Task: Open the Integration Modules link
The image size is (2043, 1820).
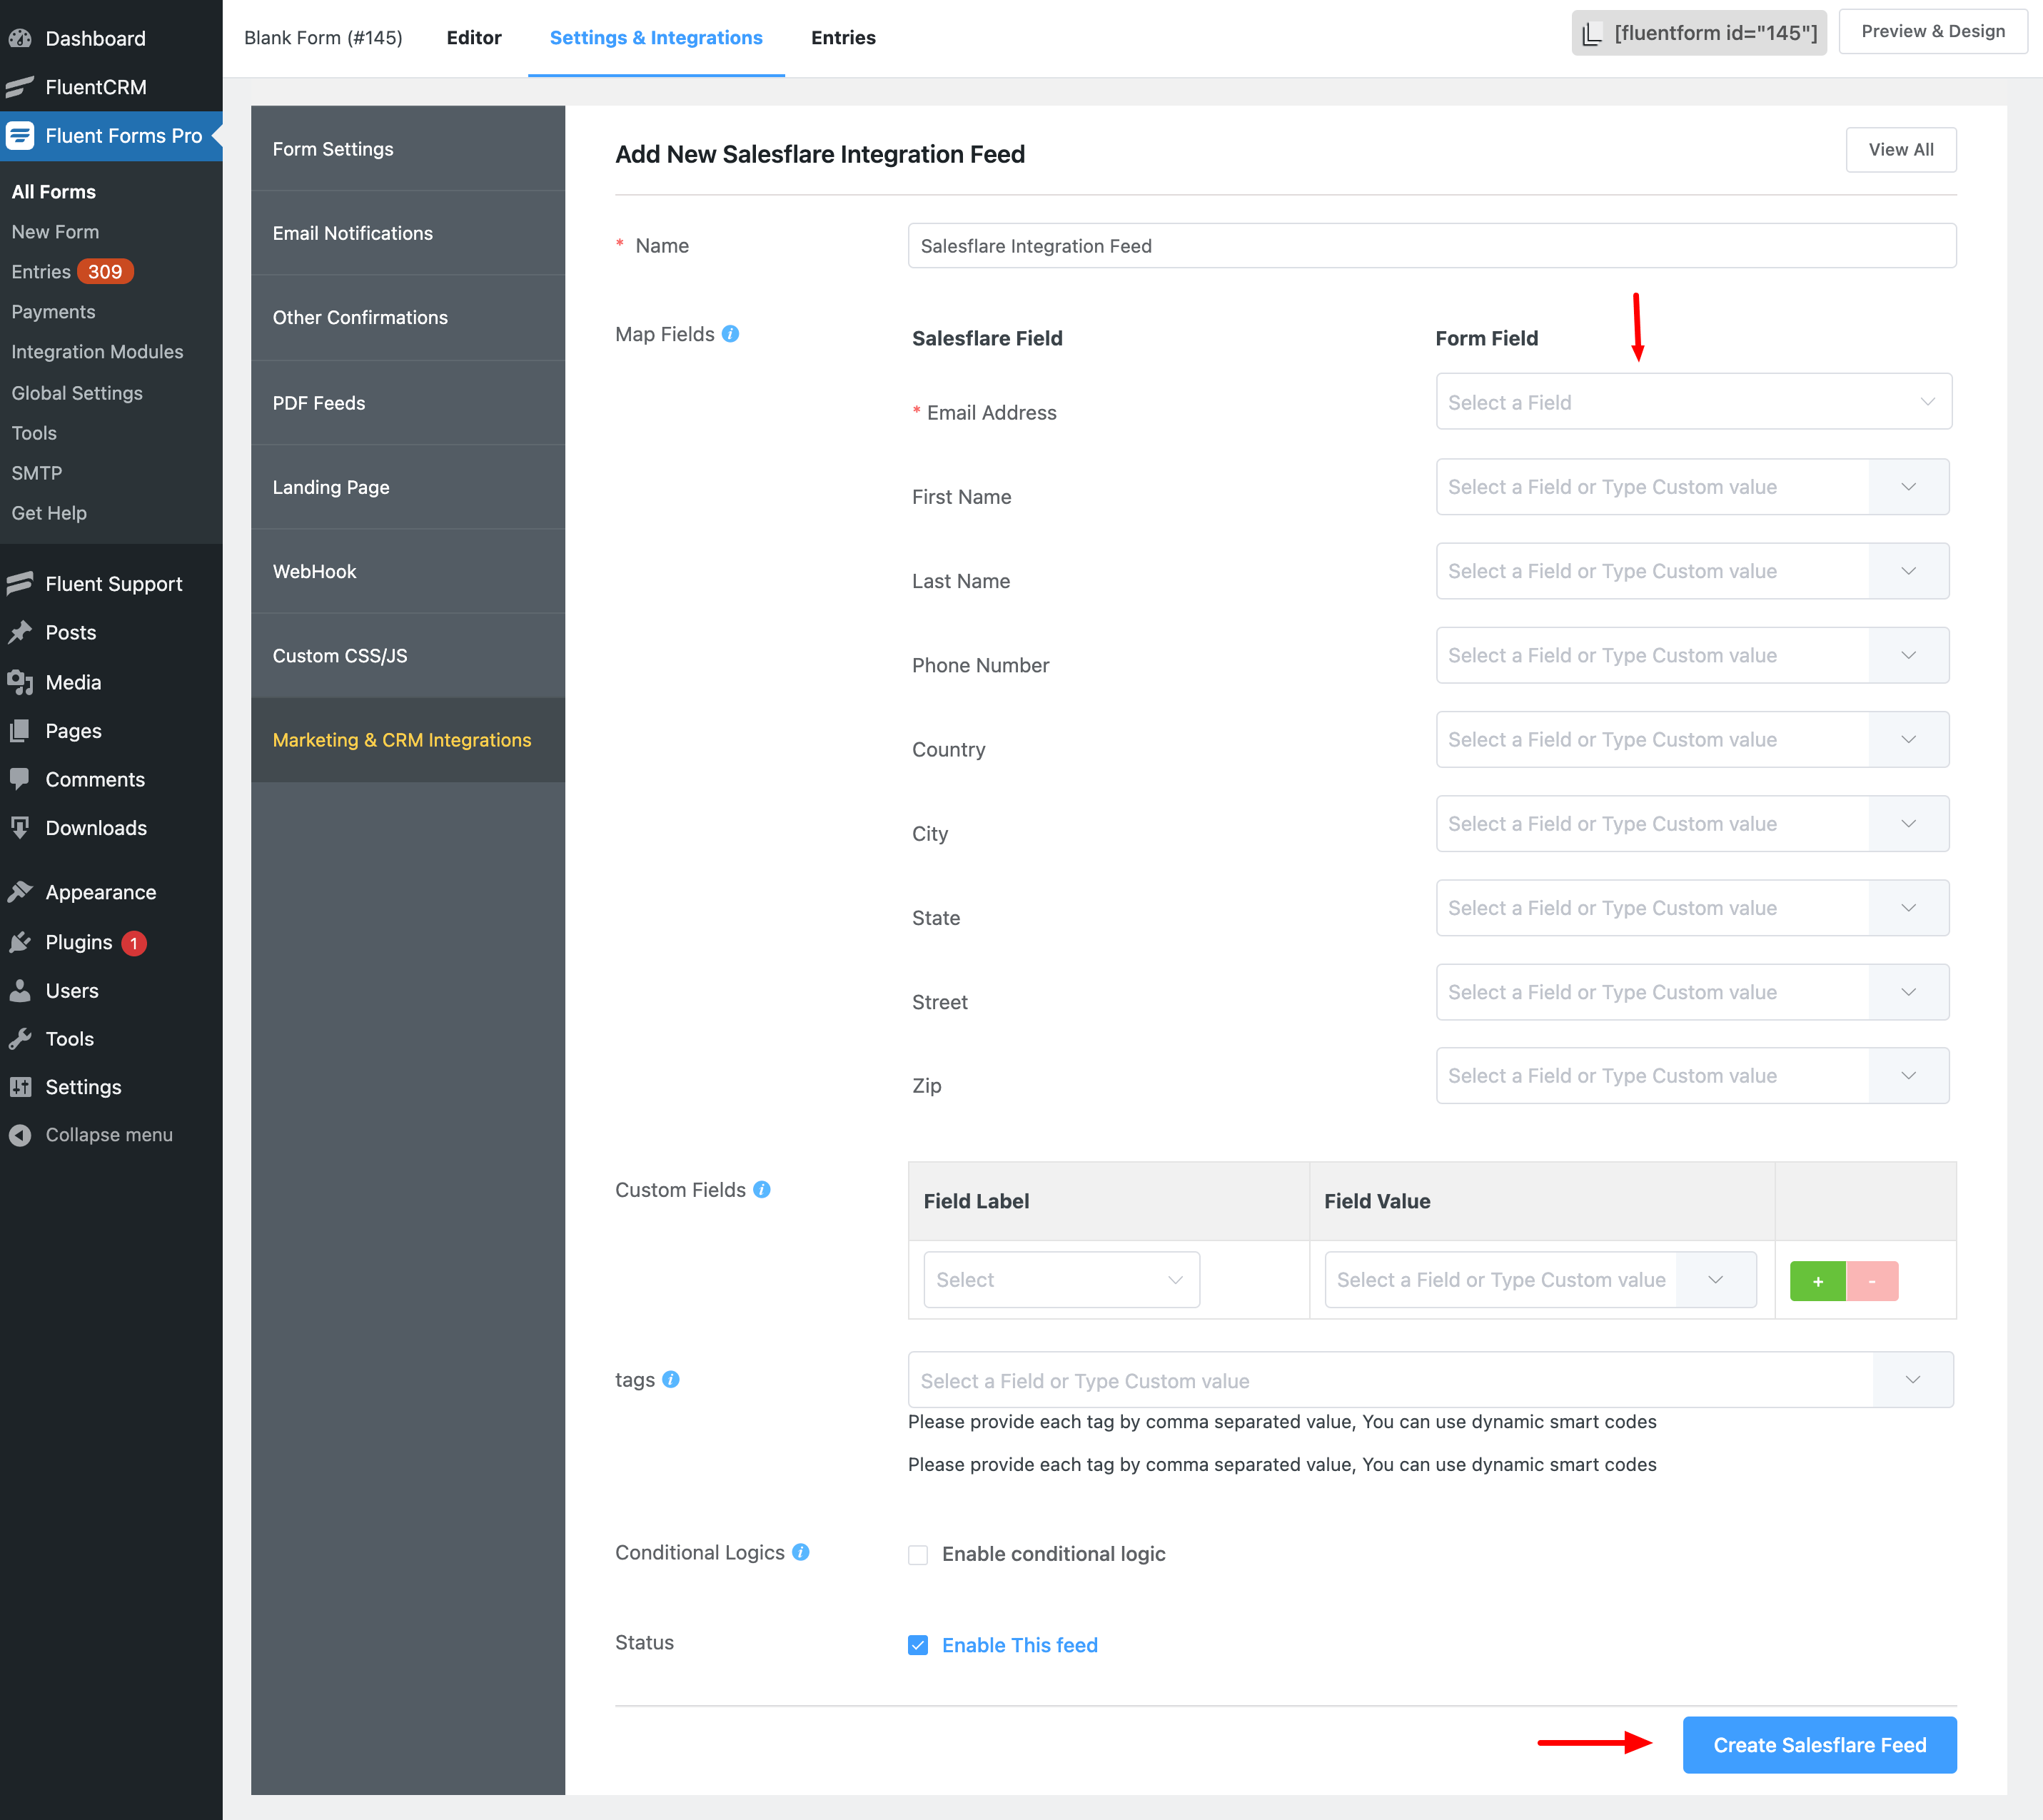Action: point(97,352)
